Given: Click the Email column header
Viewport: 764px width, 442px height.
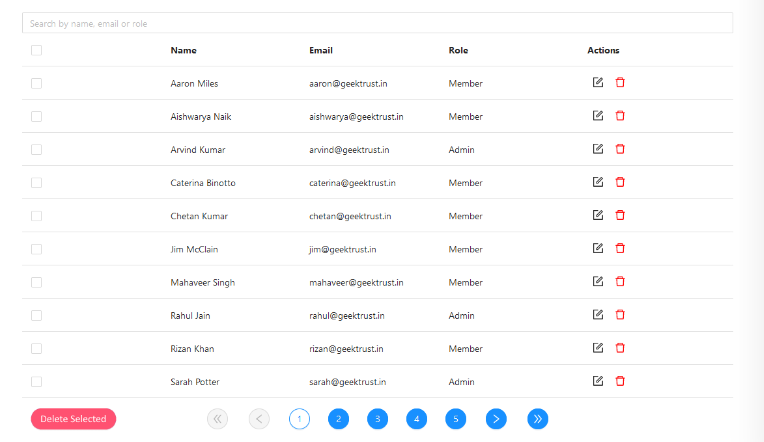Looking at the screenshot, I should pos(321,50).
